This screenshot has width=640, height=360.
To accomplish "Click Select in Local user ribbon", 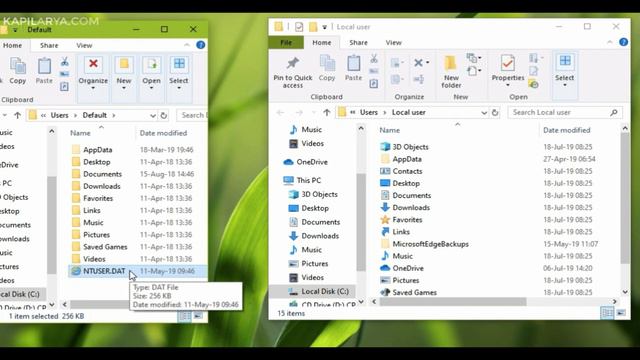I will pos(564,70).
